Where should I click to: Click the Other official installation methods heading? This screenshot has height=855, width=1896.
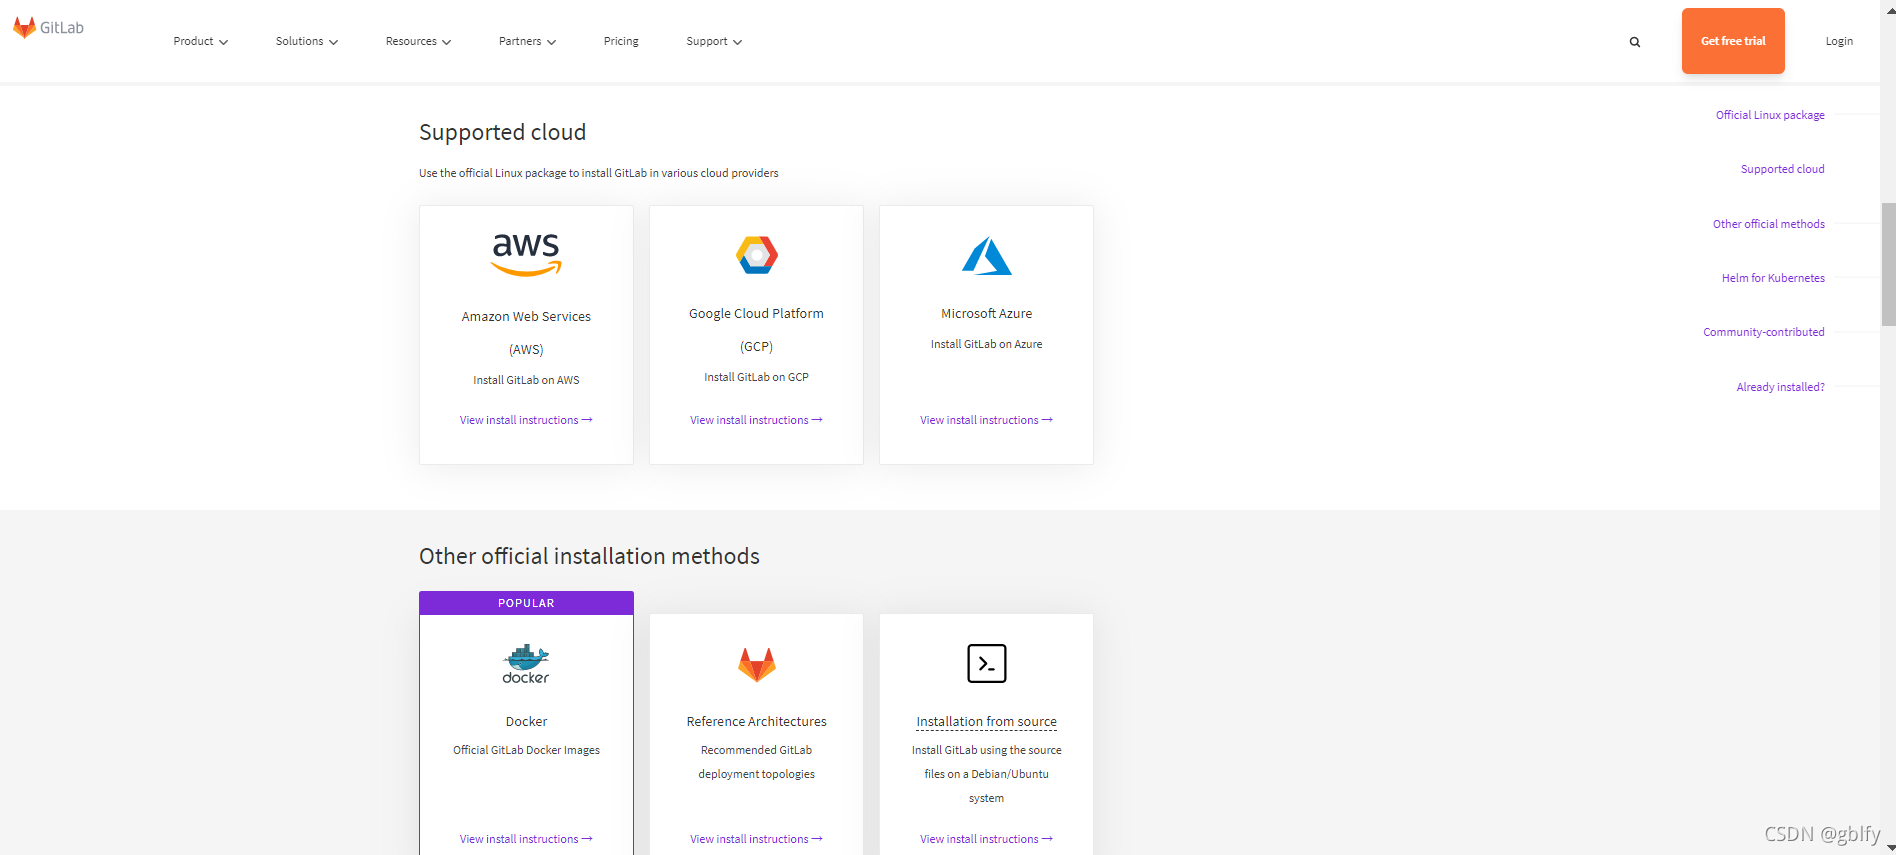(589, 556)
